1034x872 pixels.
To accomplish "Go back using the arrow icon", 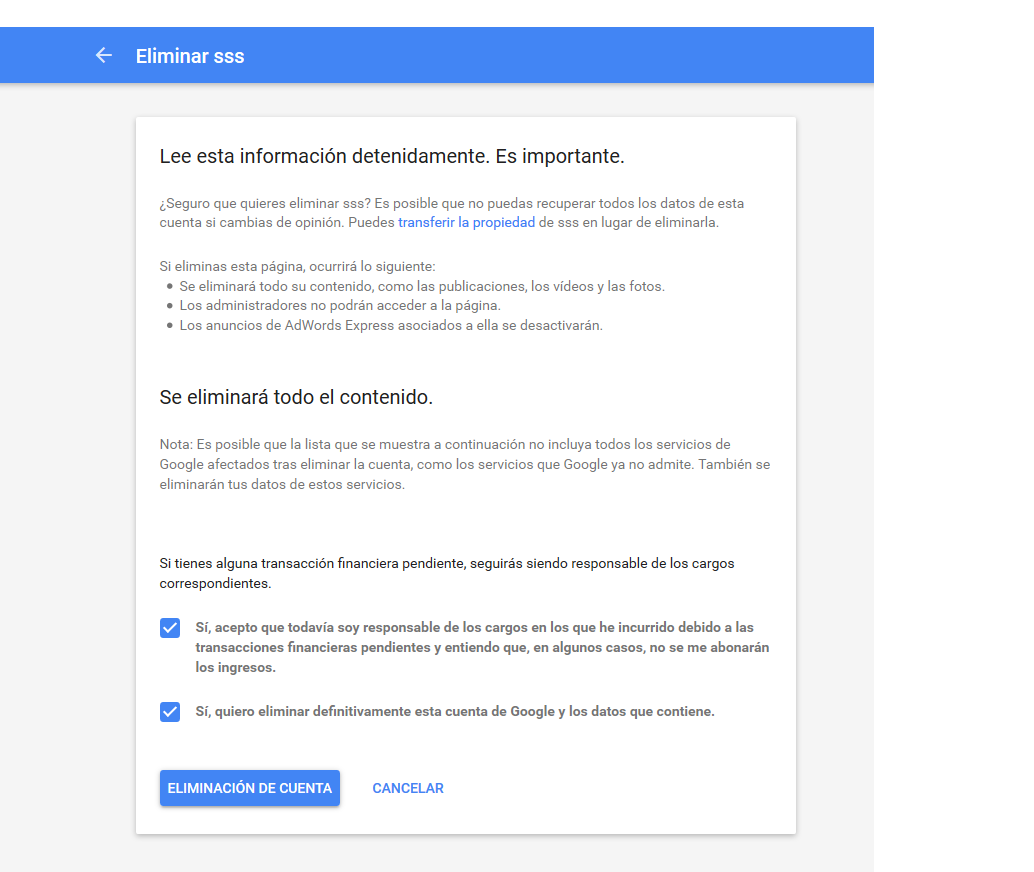I will point(104,55).
